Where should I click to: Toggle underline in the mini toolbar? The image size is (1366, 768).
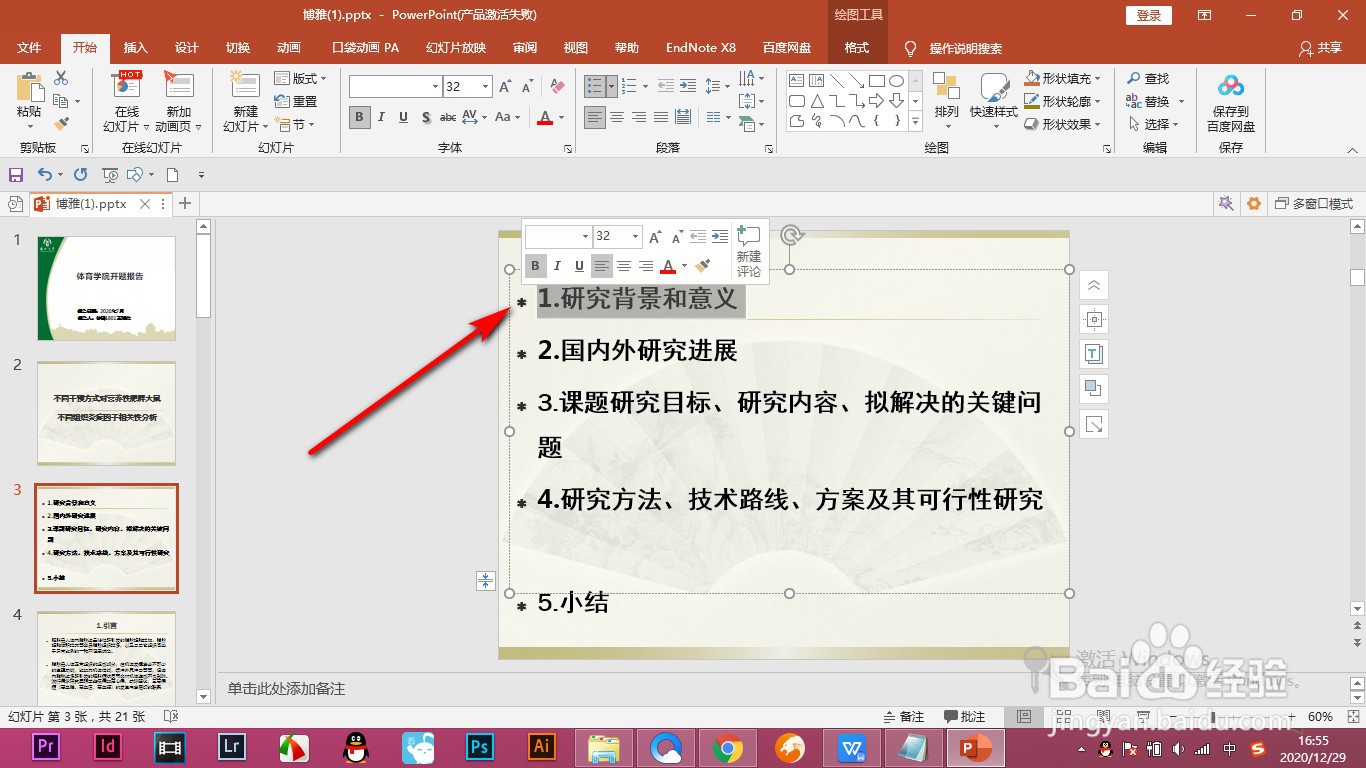point(581,265)
